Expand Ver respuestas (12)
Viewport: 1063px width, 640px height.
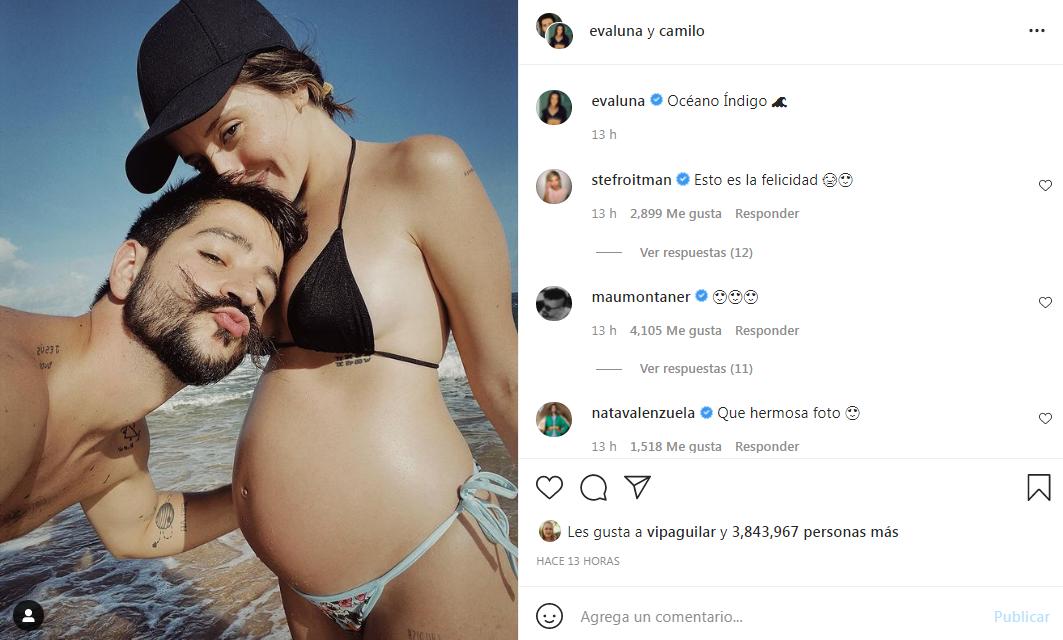(x=696, y=252)
